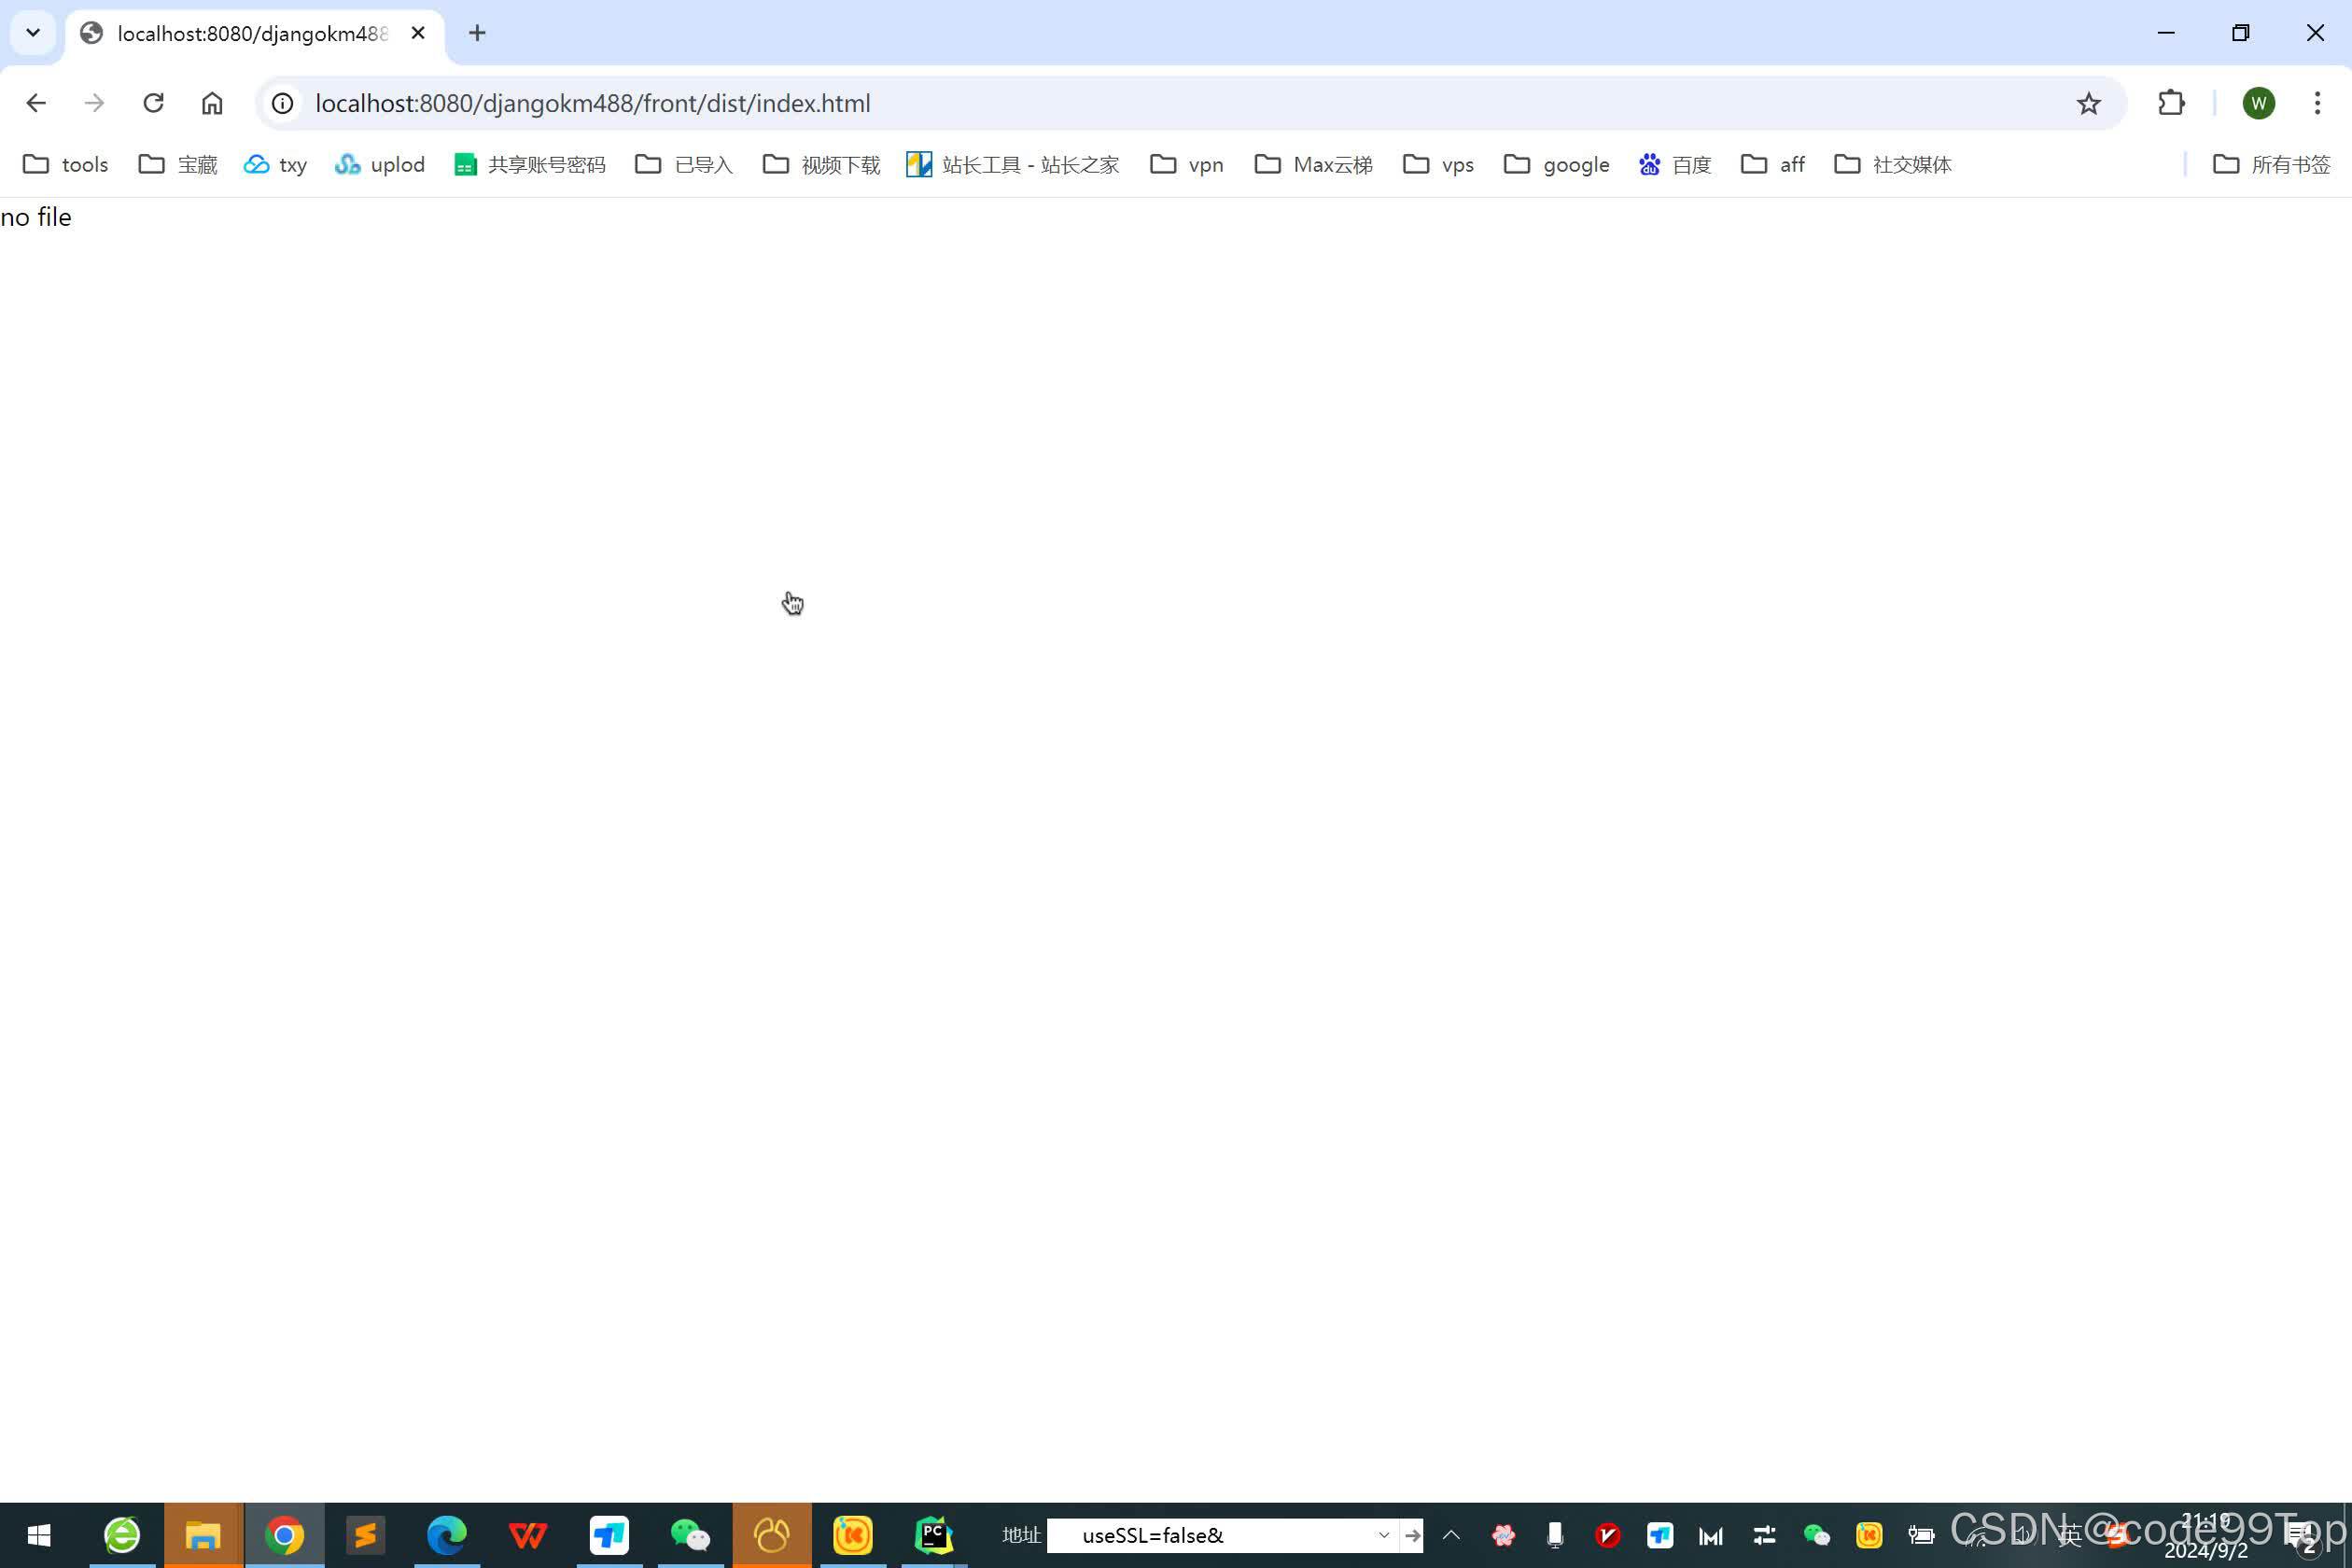This screenshot has height=1568, width=2352.
Task: Open Microsoft Edge from the taskbar
Action: (447, 1535)
